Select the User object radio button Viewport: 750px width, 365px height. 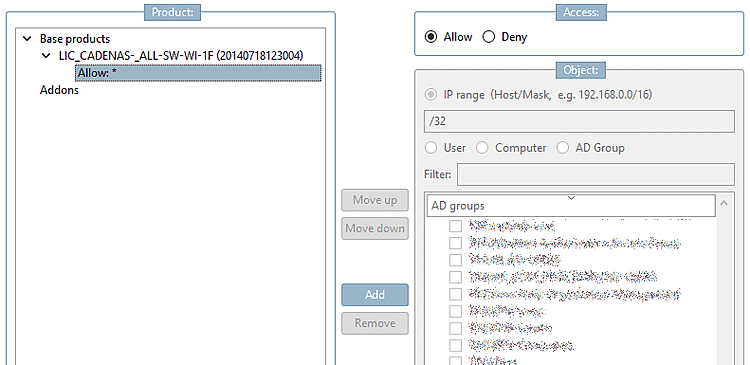click(431, 148)
